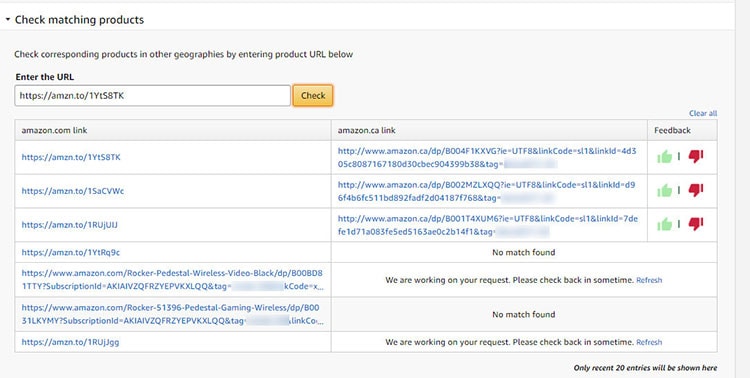Screen dimensions: 750x378
Task: Click the URL input field
Action: (153, 96)
